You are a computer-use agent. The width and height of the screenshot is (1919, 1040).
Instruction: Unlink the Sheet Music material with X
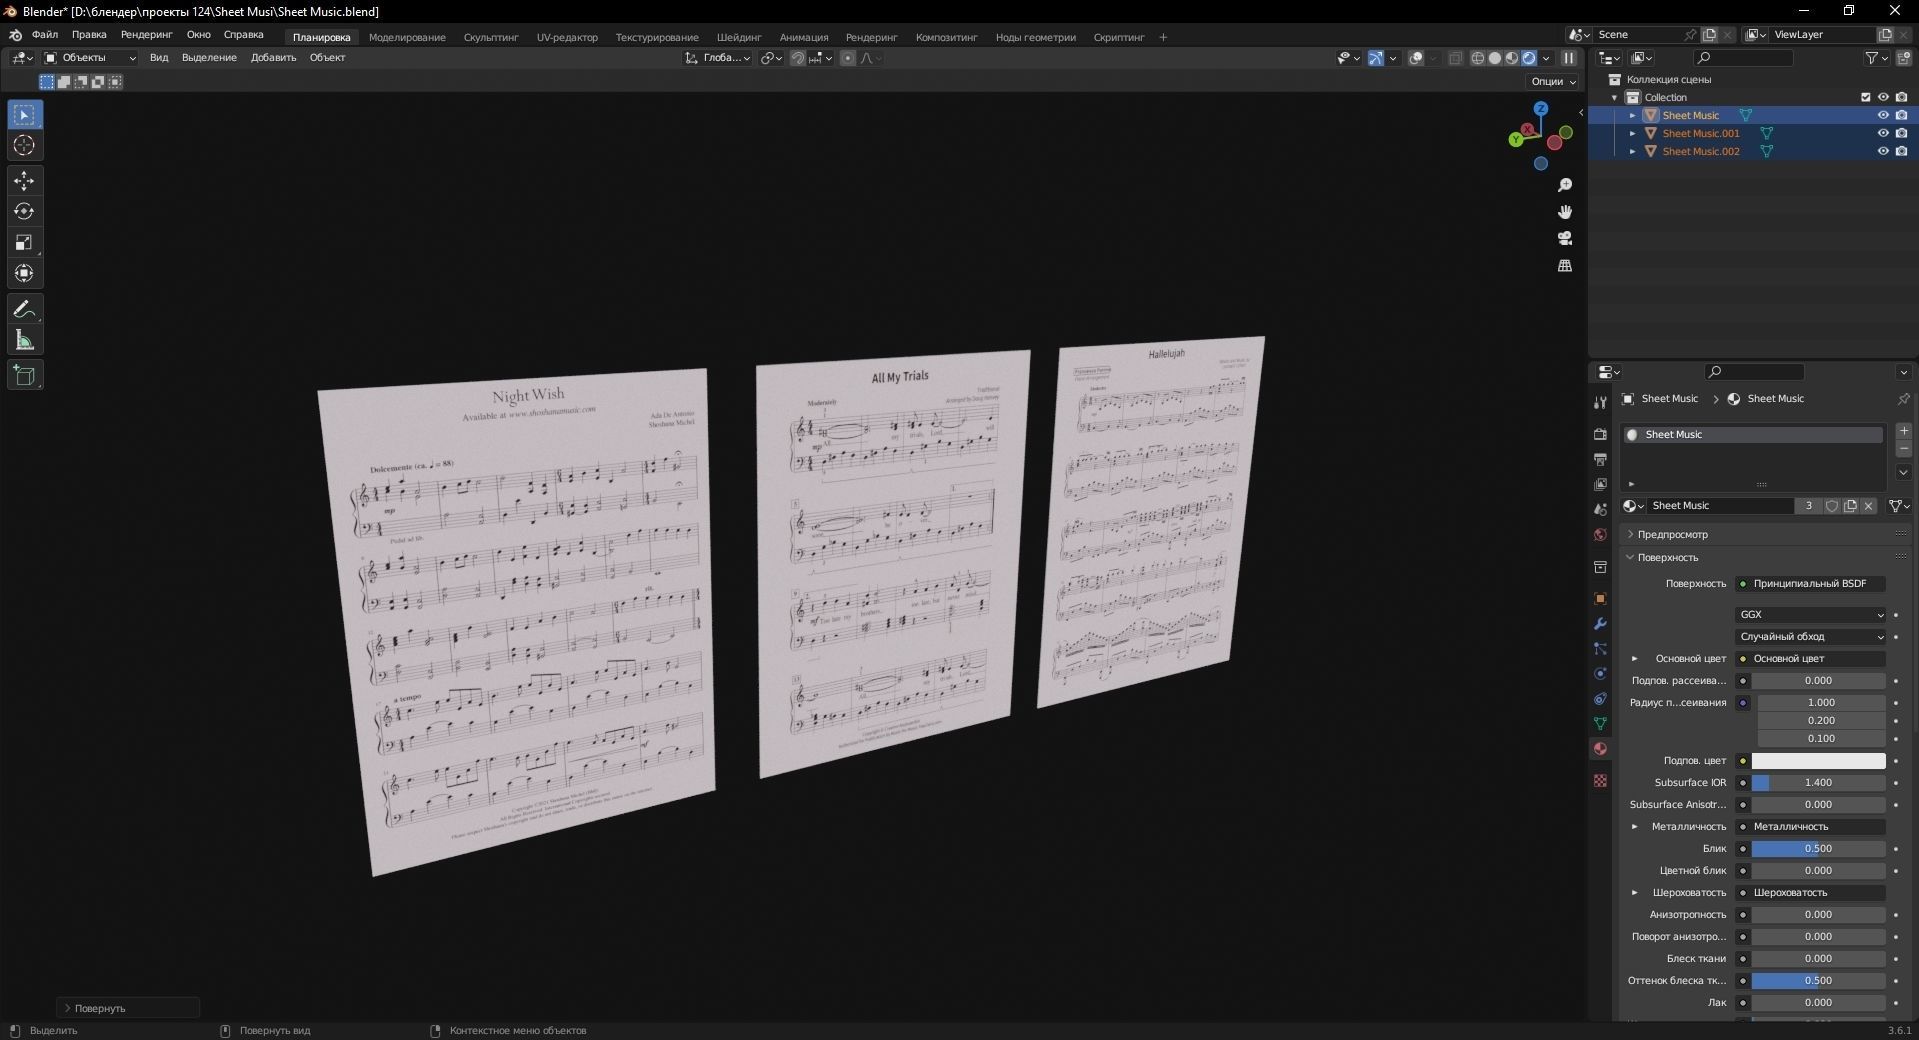tap(1868, 506)
